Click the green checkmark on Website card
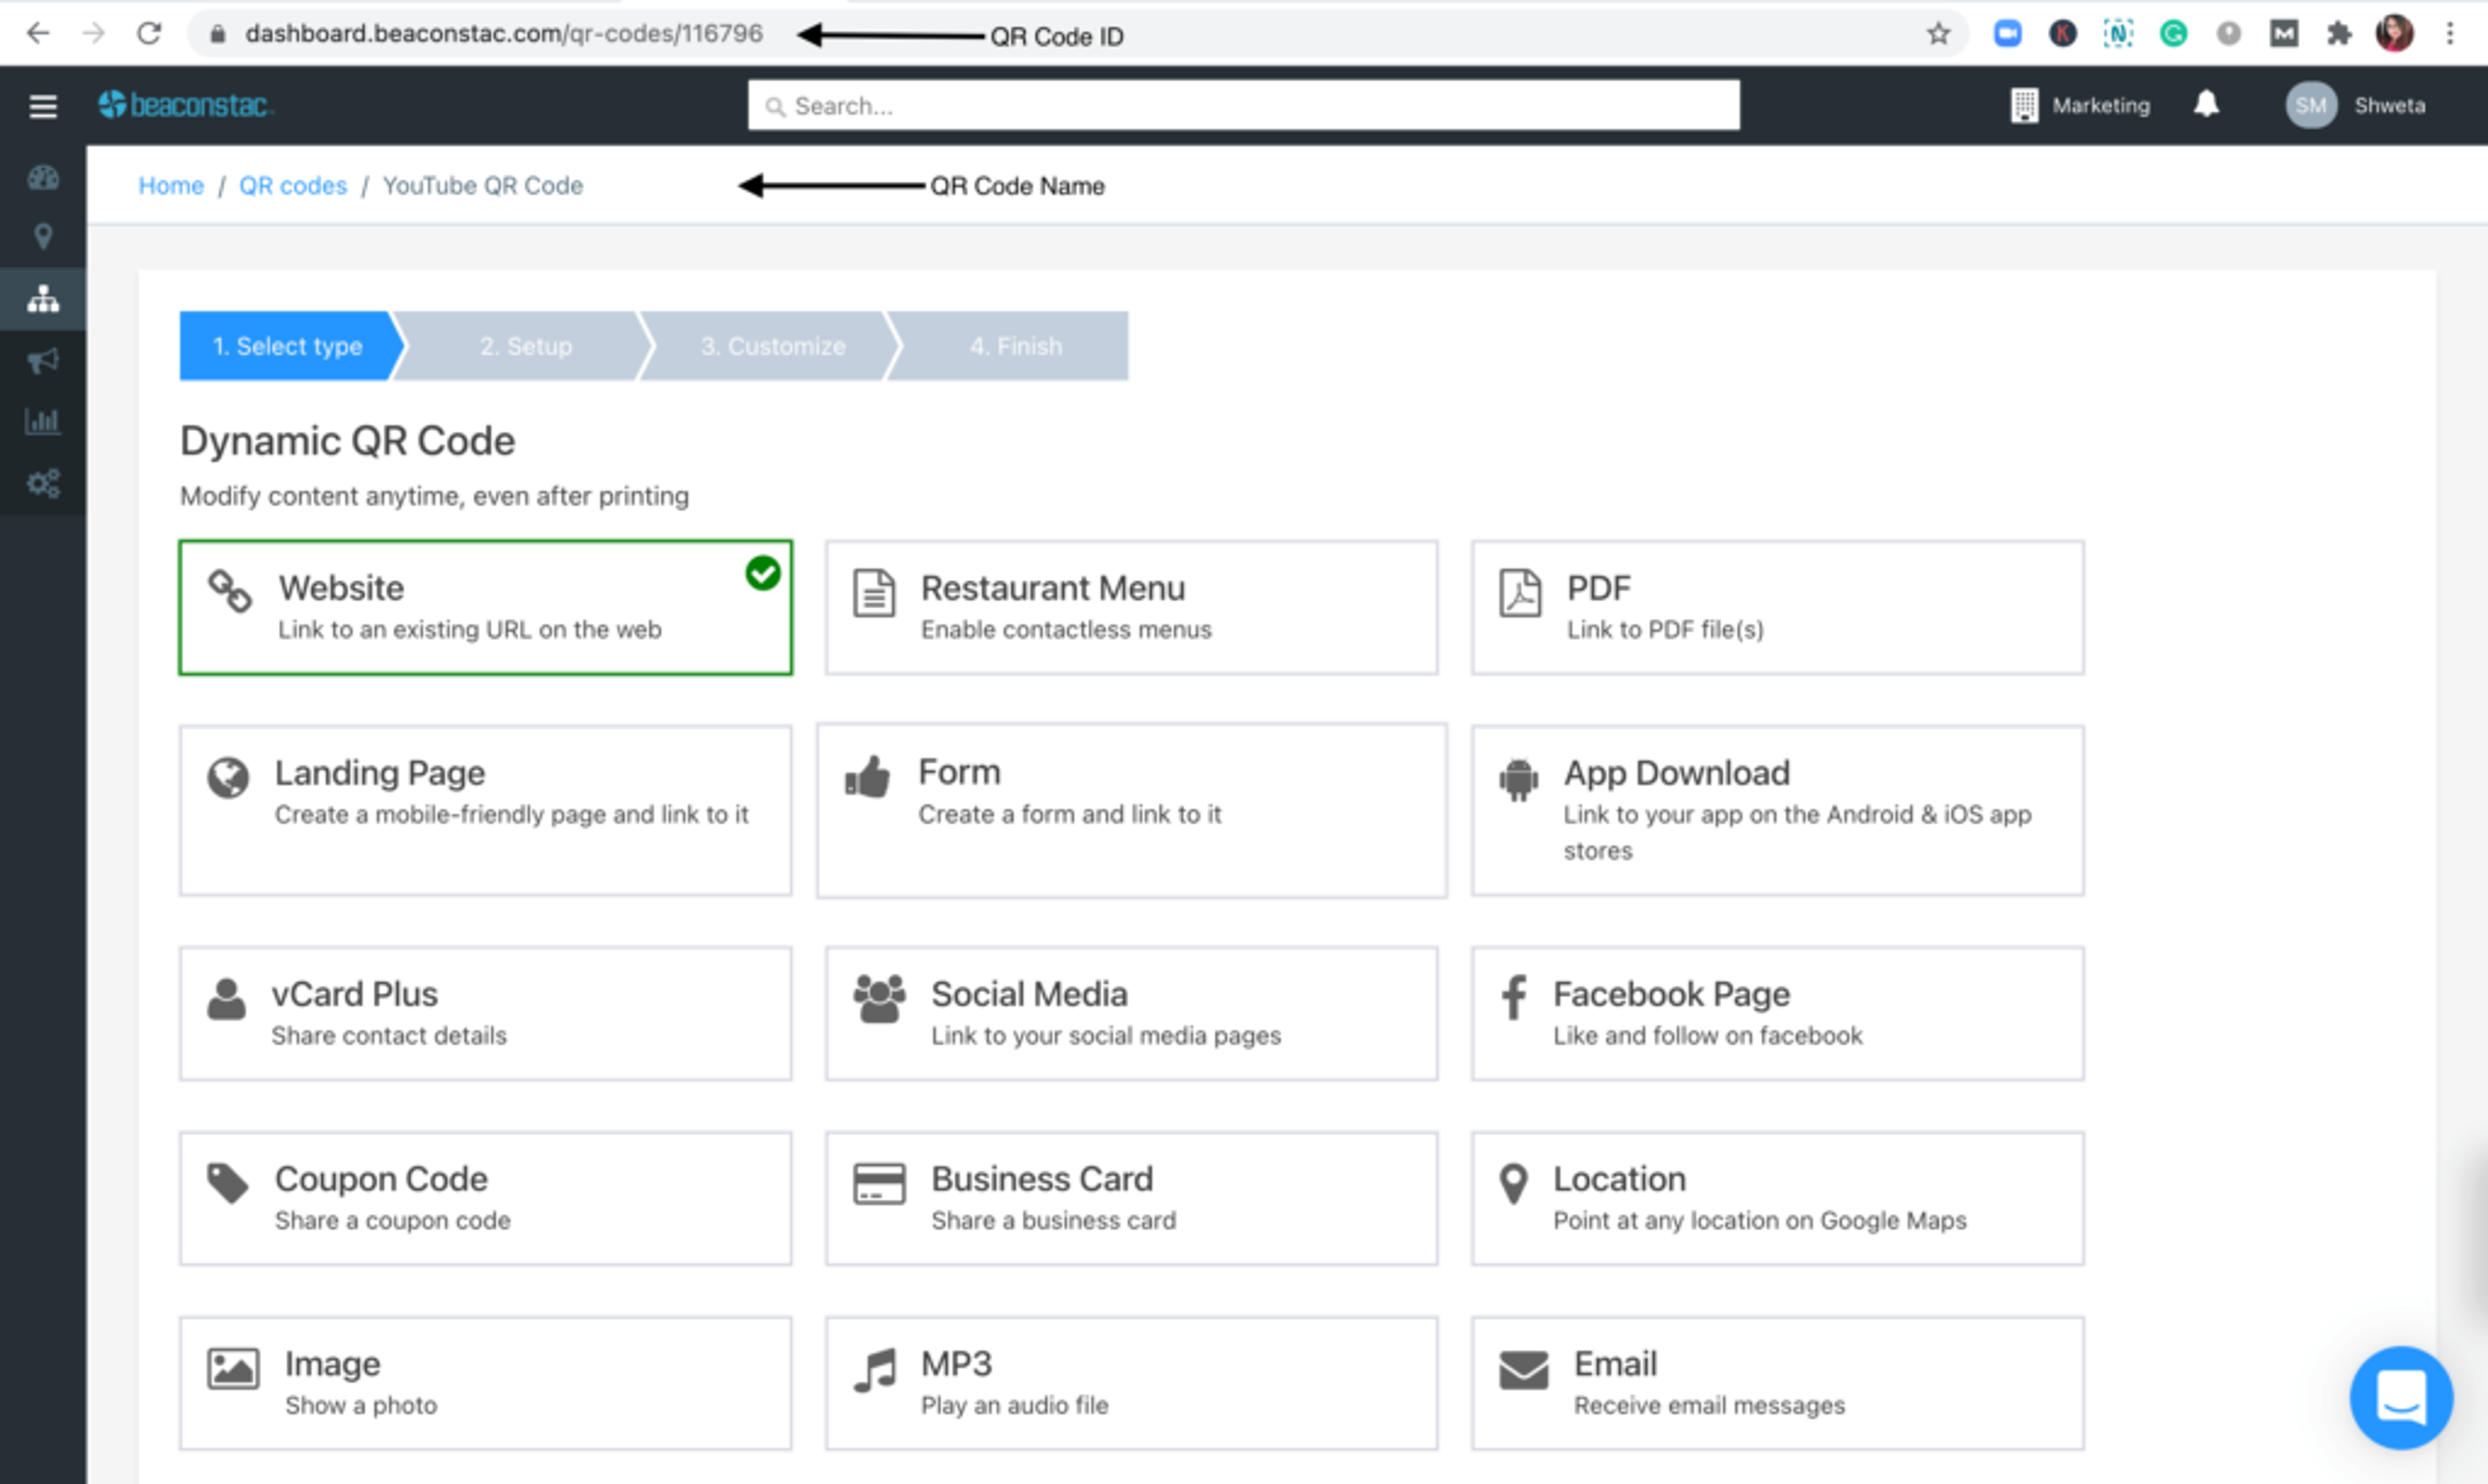This screenshot has height=1484, width=2488. [762, 573]
